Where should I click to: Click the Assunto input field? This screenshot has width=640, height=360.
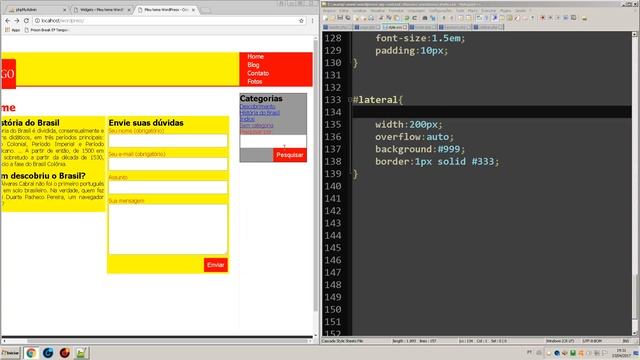tap(168, 187)
